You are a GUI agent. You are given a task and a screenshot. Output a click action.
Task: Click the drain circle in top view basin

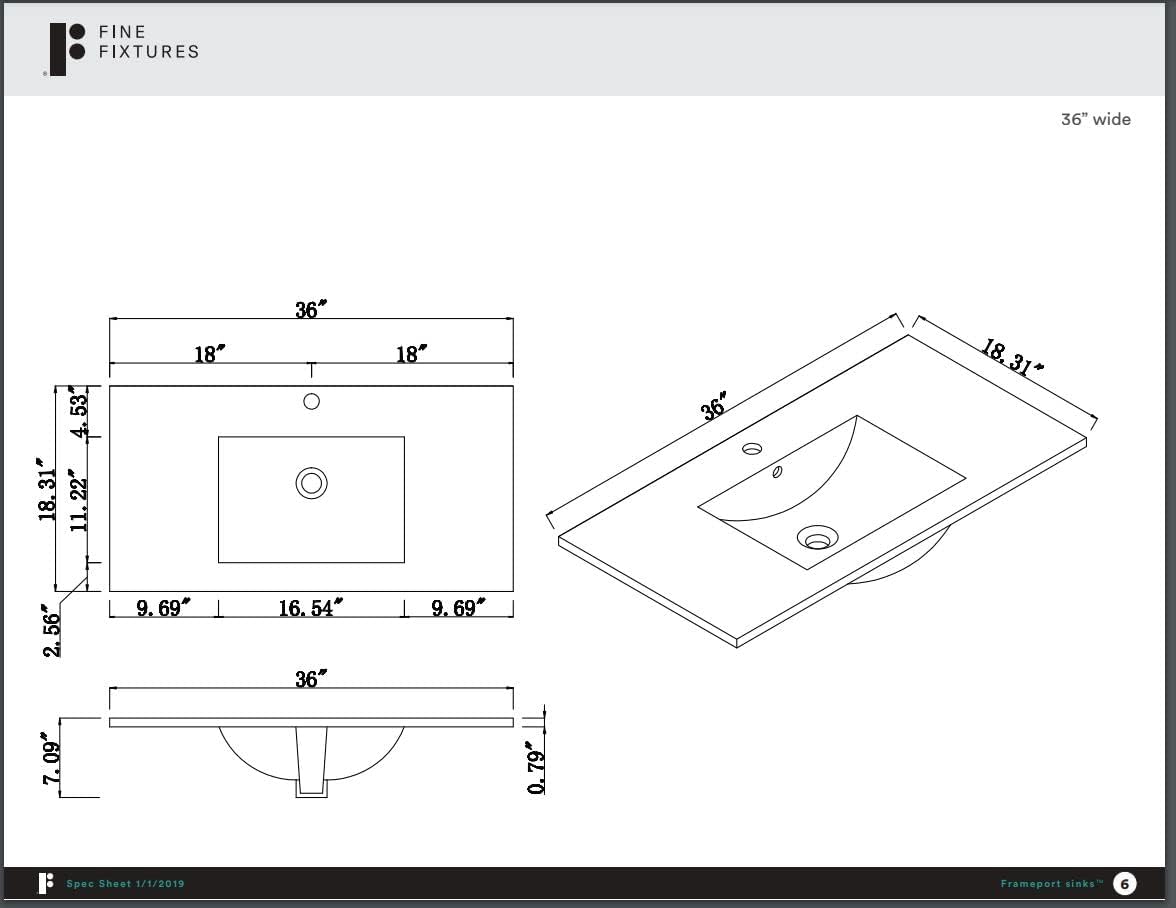click(311, 483)
